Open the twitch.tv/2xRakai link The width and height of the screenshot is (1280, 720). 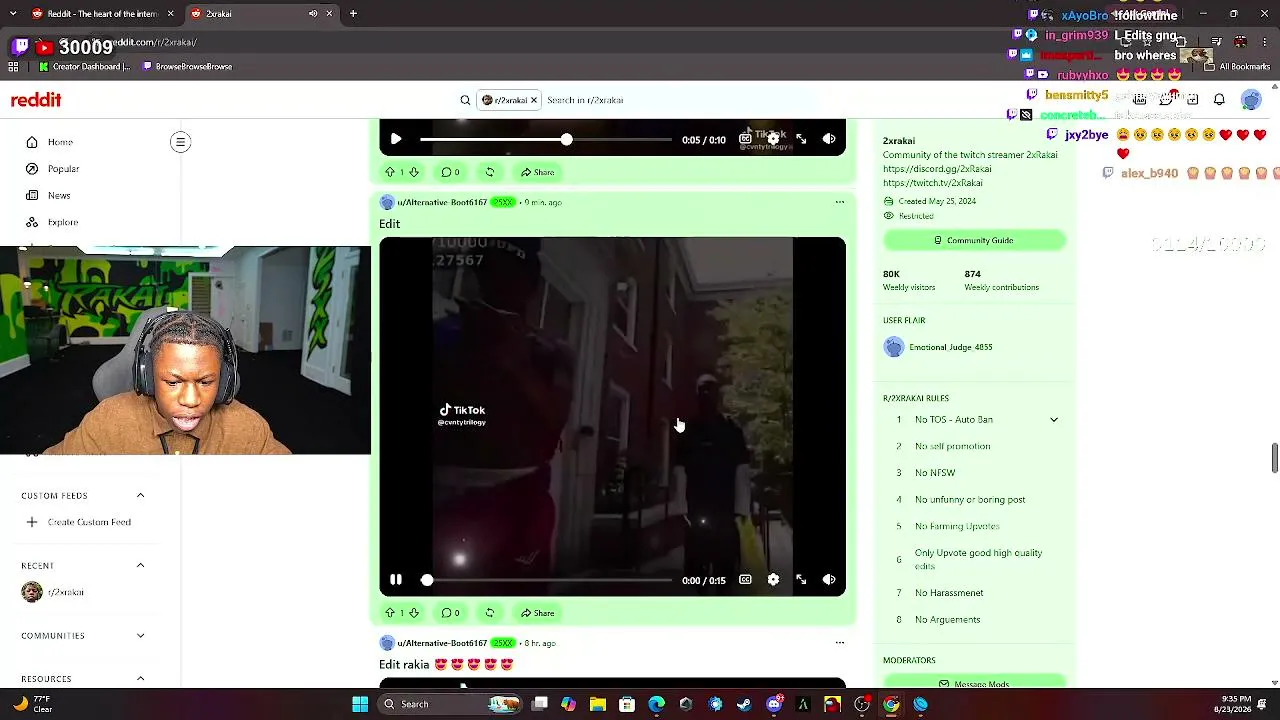[932, 183]
